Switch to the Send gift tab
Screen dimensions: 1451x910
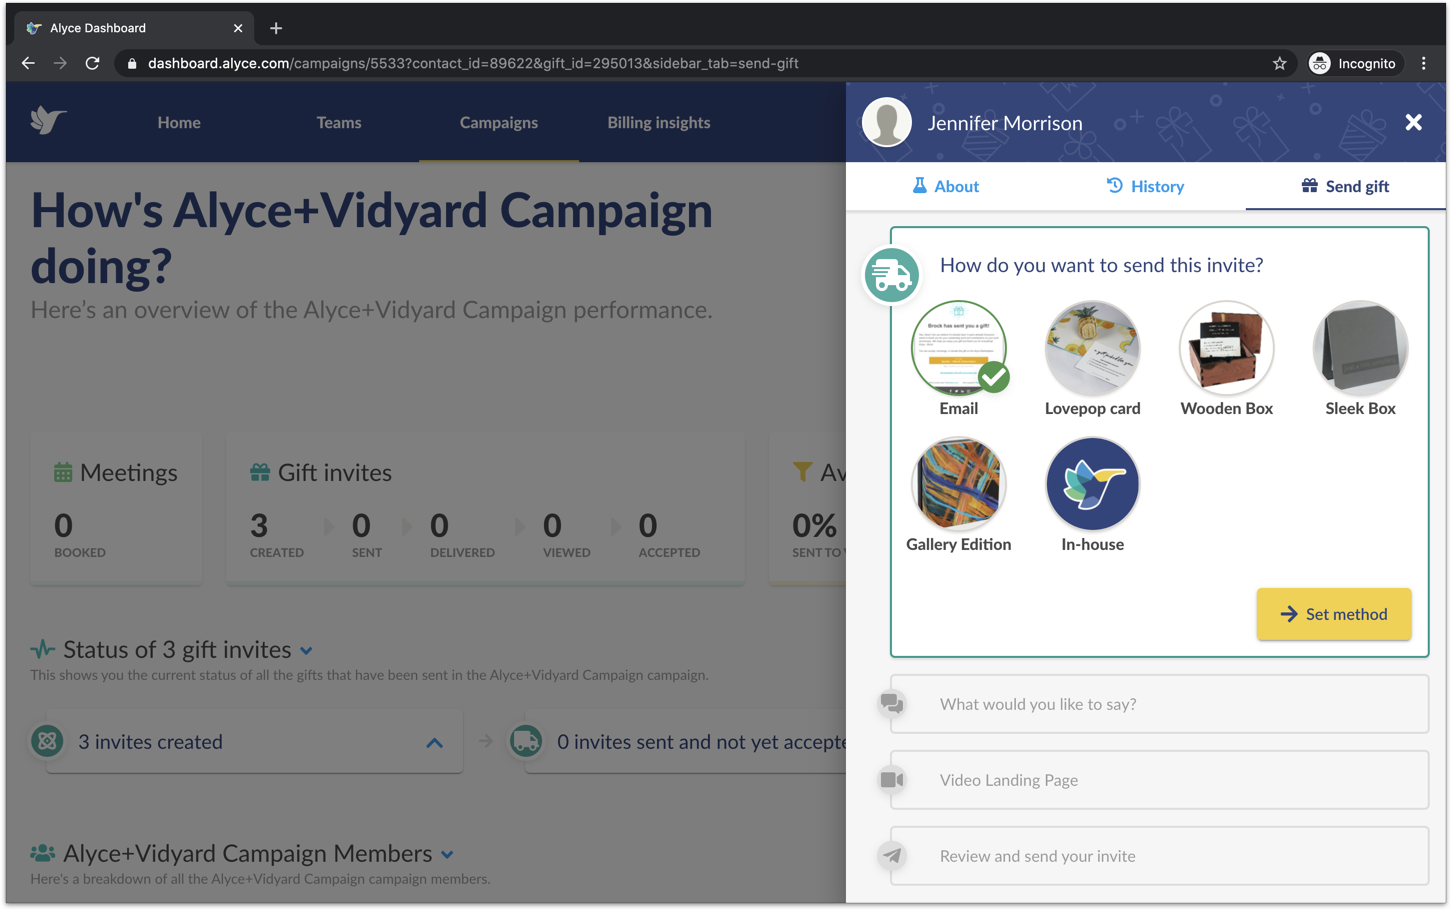pos(1345,186)
